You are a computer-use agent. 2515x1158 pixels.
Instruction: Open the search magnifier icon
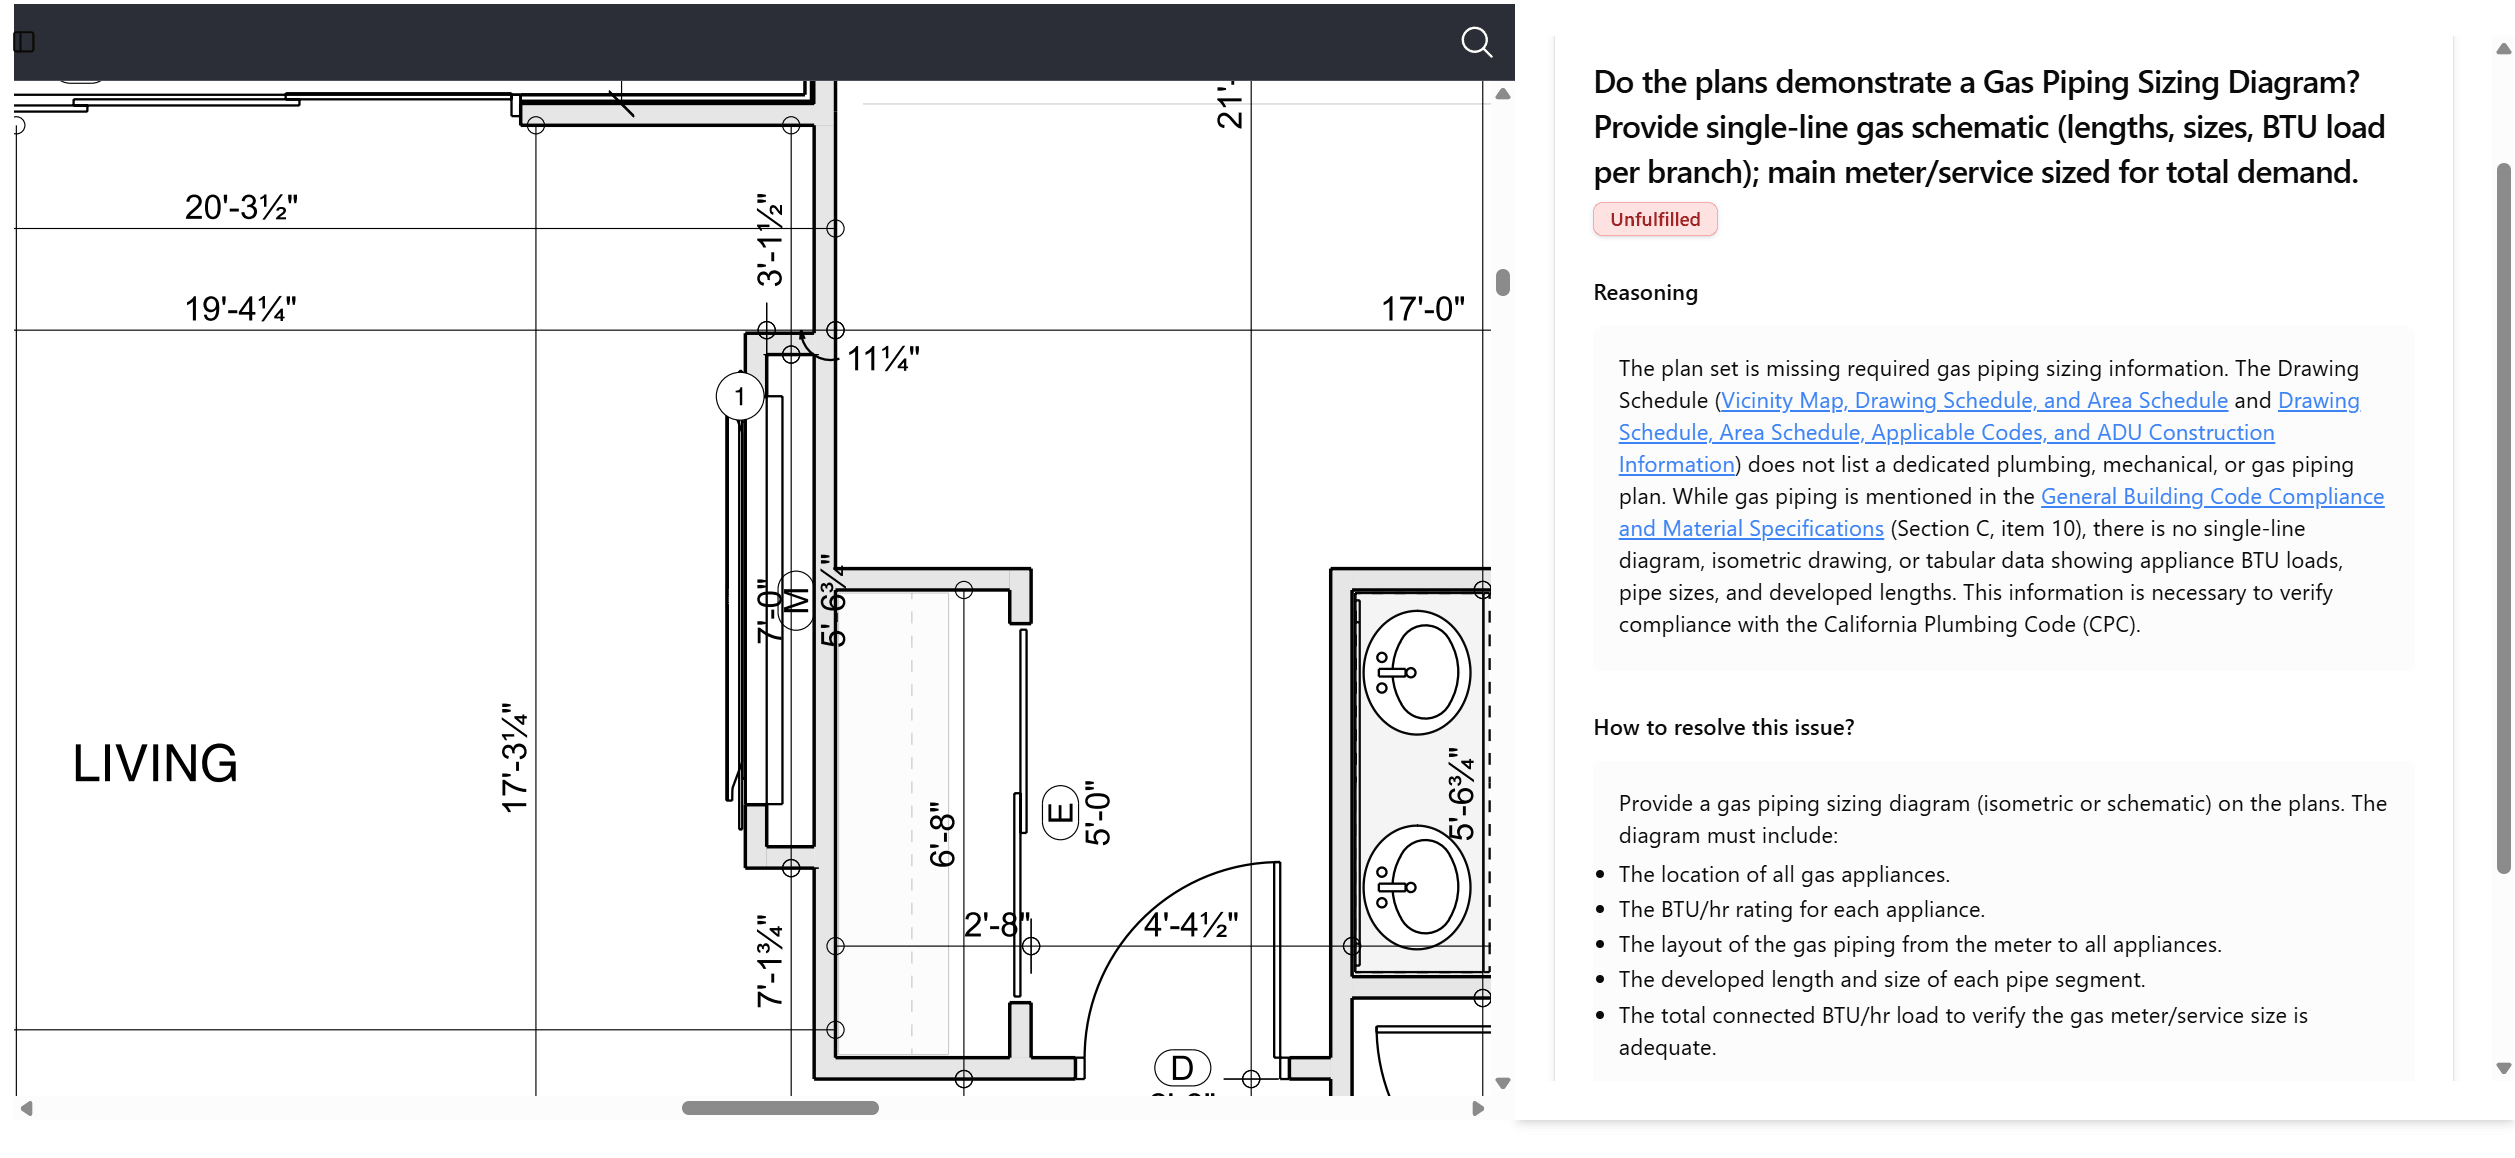coord(1476,42)
